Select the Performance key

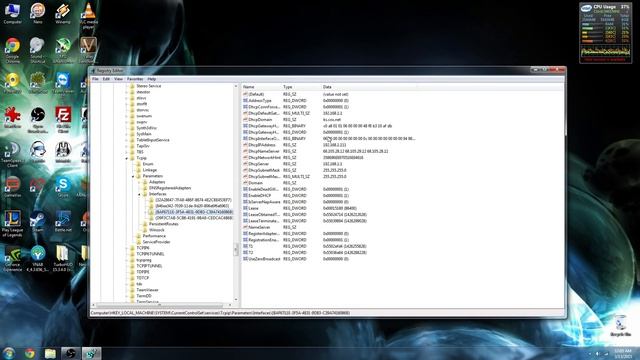click(x=154, y=236)
